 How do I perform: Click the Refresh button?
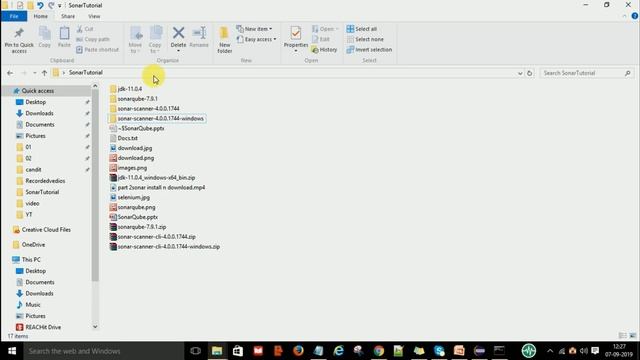(x=529, y=73)
